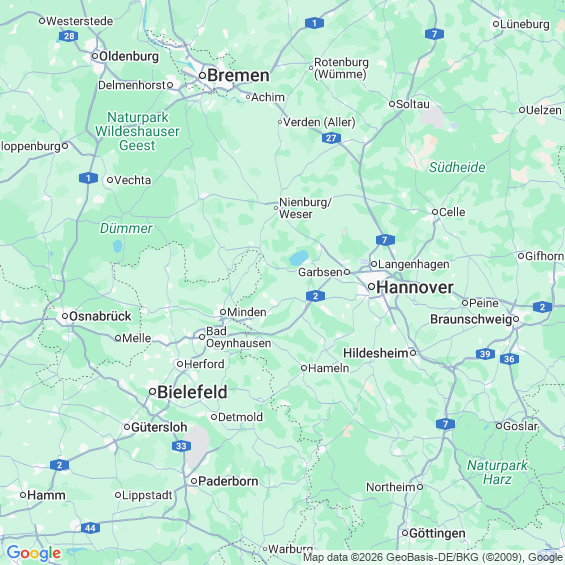This screenshot has height=565, width=565.
Task: Select the Göttingen city label
Action: point(437,533)
